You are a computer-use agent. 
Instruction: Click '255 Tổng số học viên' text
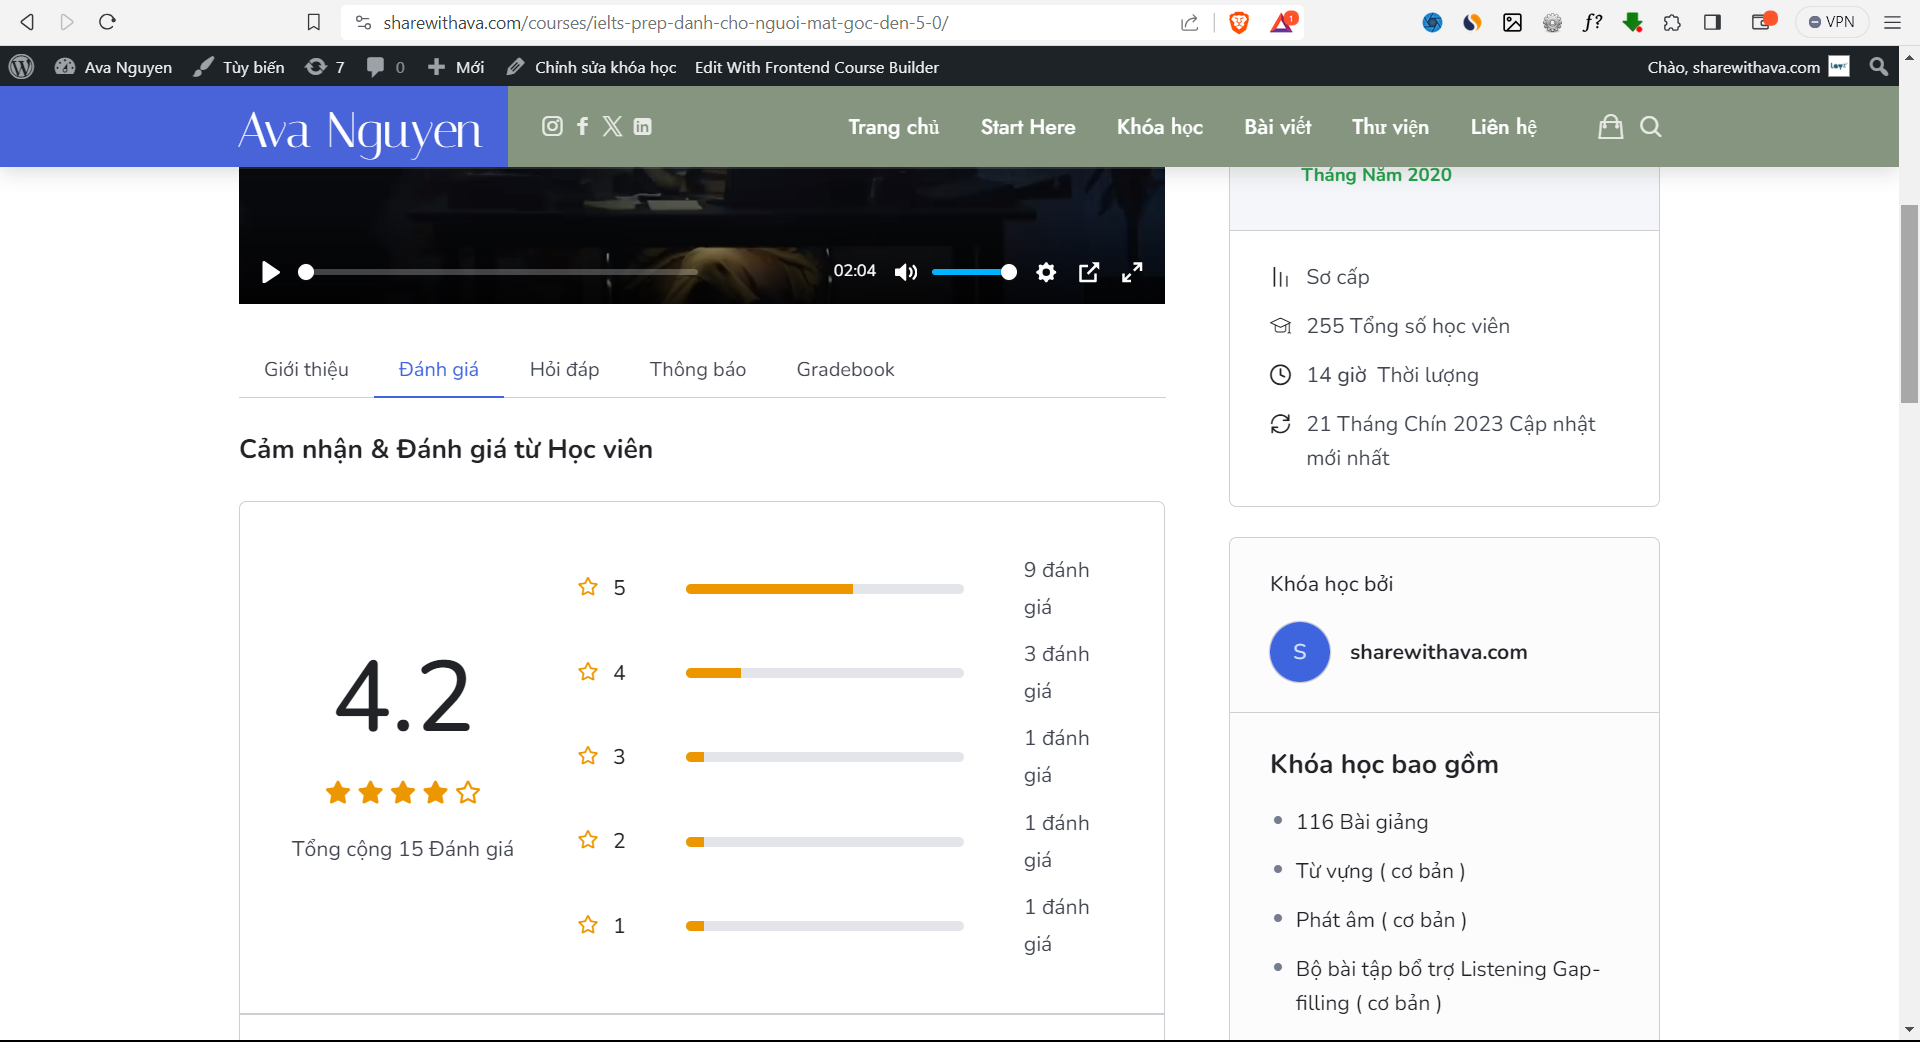point(1408,326)
